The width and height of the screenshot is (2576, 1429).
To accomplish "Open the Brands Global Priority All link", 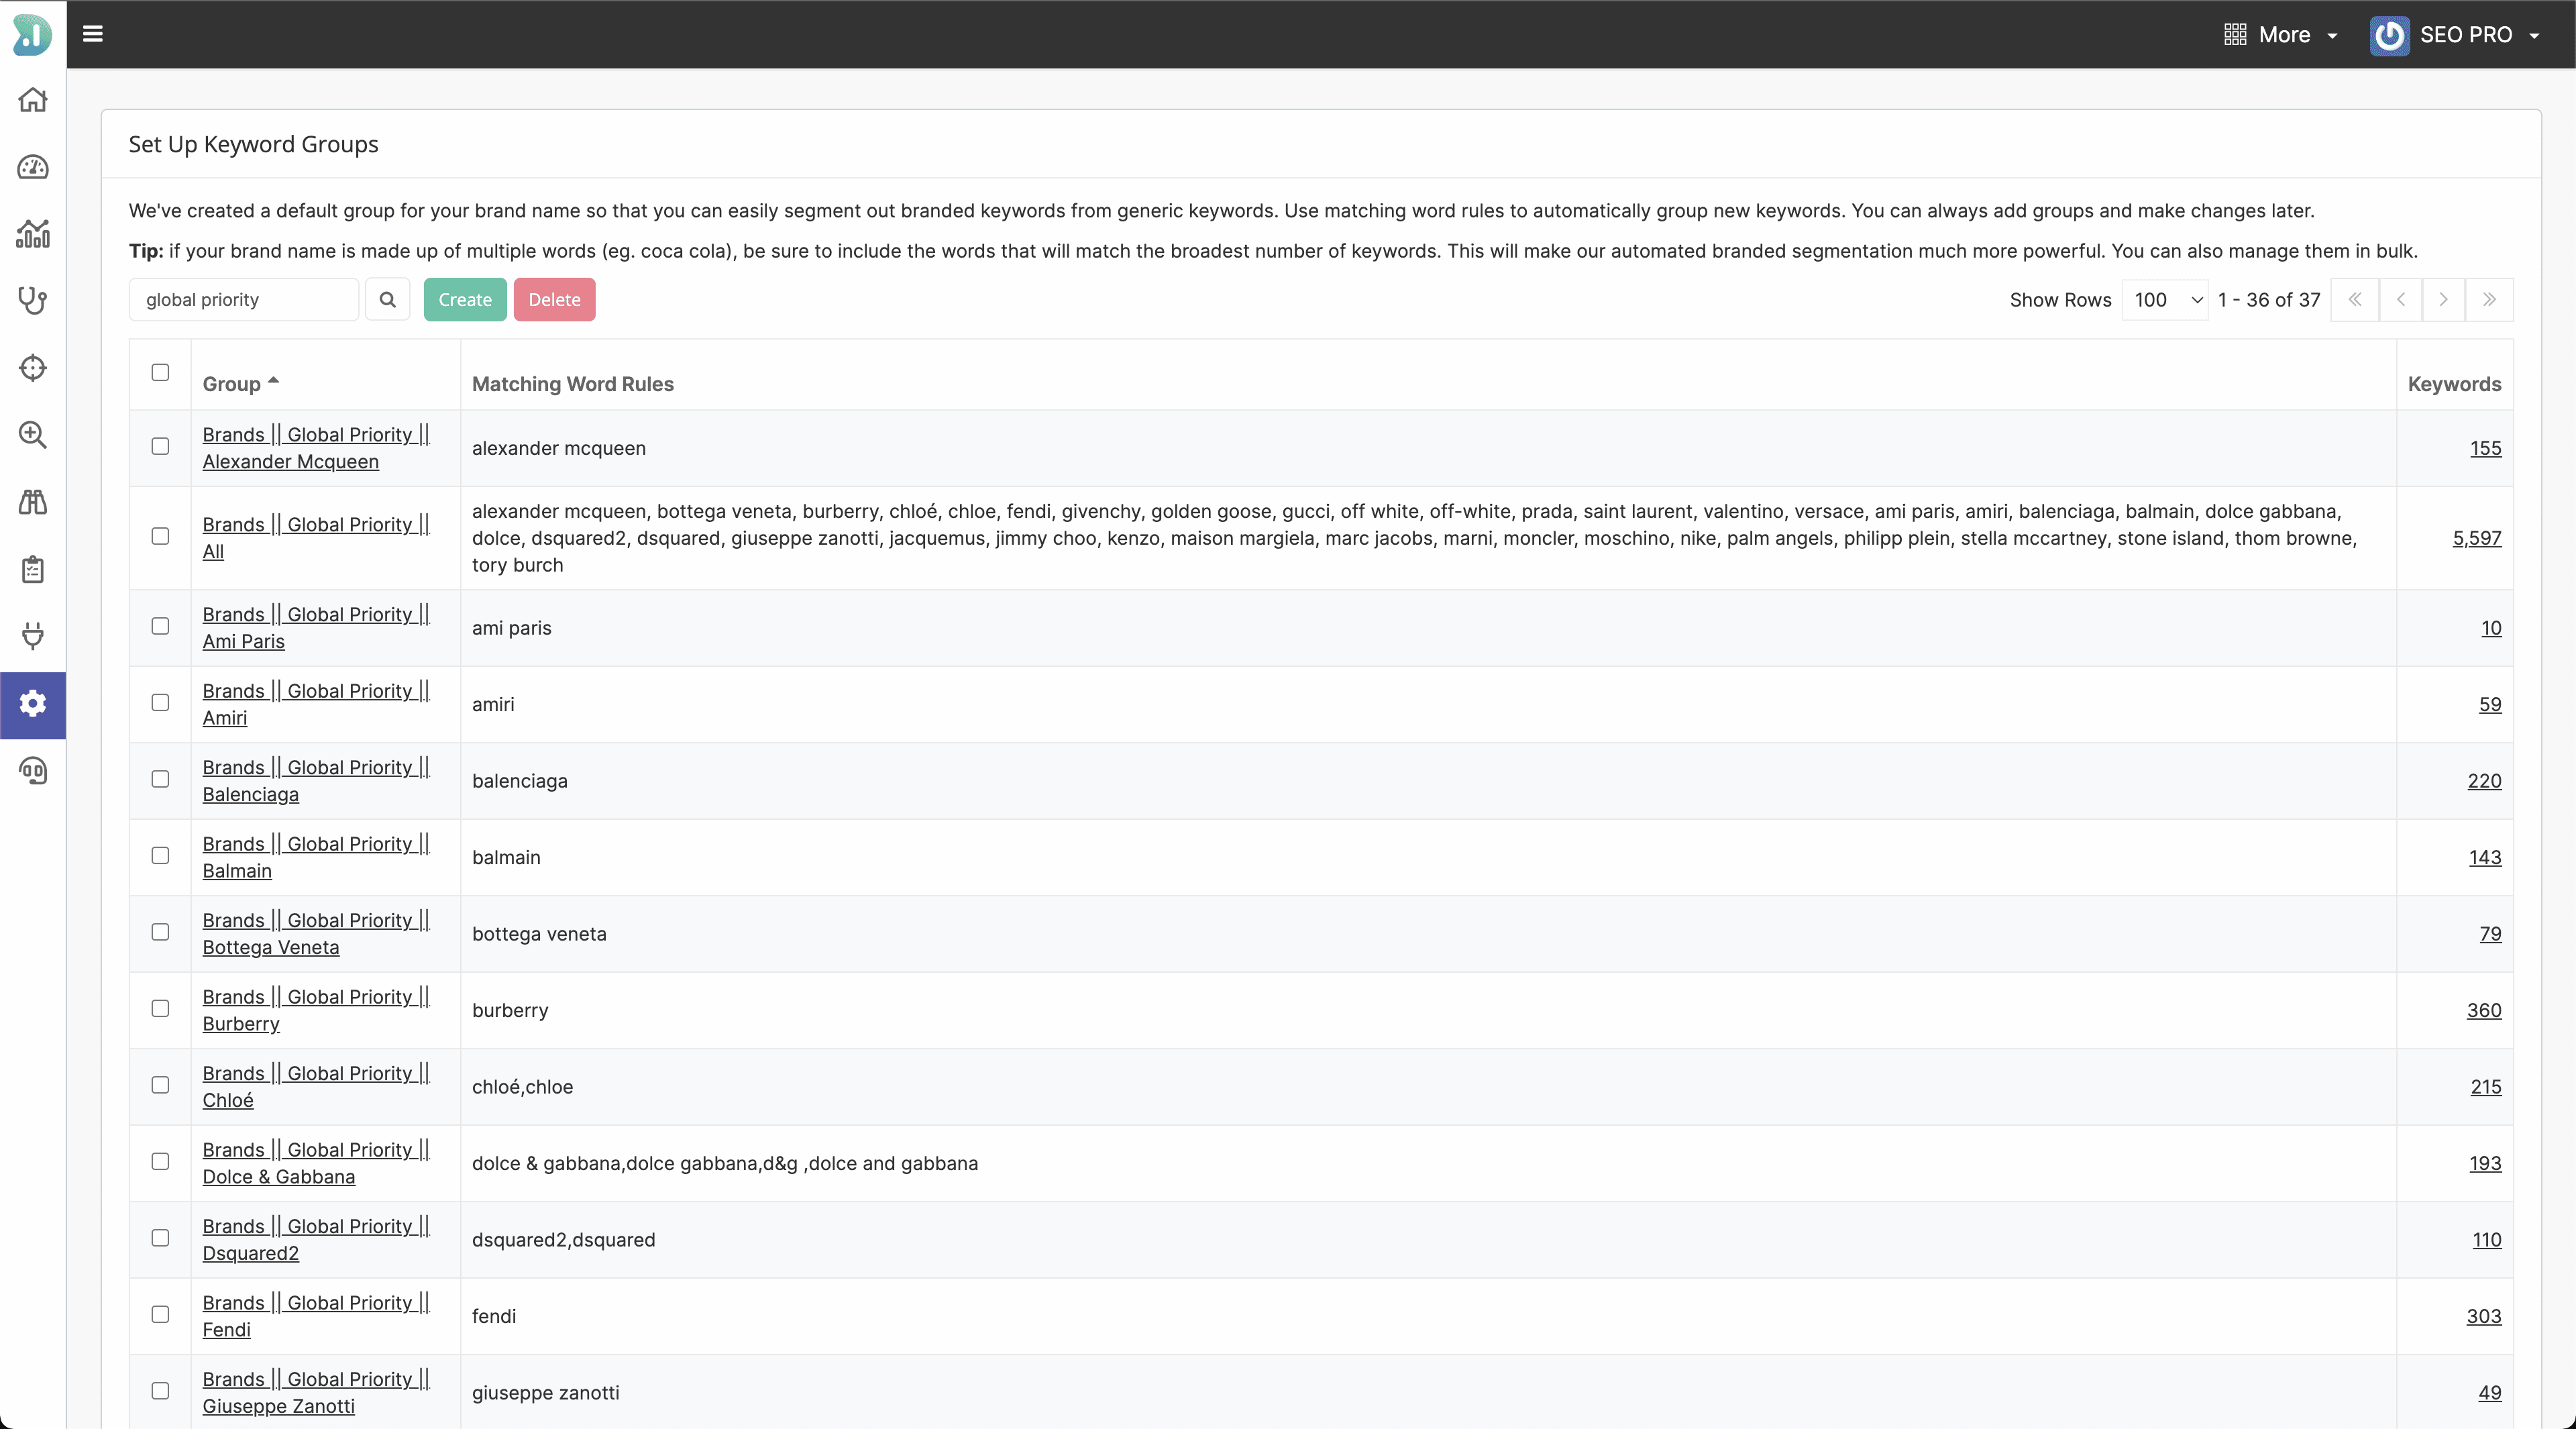I will point(316,538).
